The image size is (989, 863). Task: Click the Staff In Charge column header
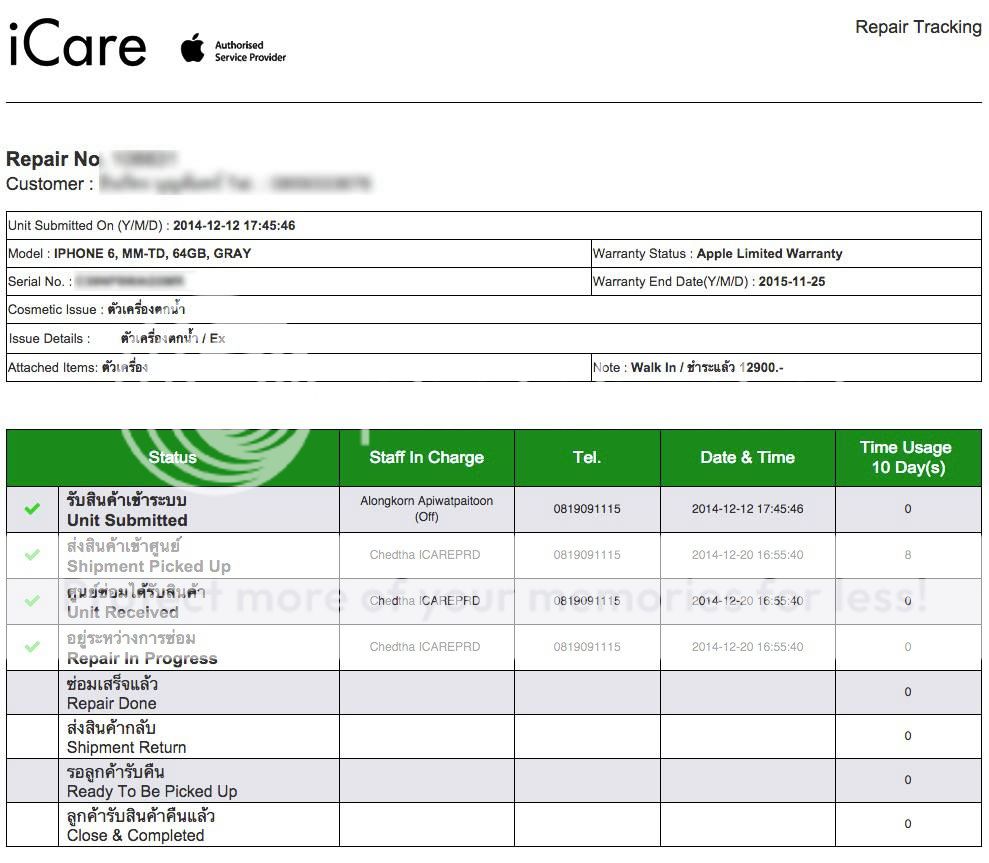point(426,457)
